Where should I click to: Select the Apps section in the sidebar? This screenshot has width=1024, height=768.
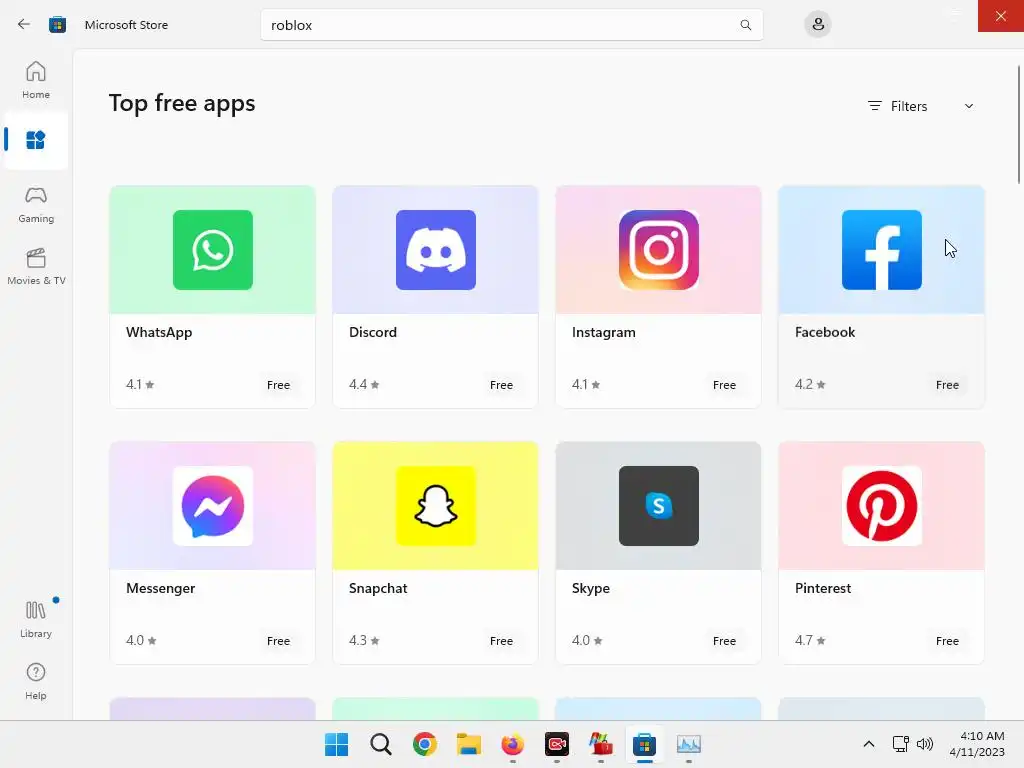coord(36,140)
